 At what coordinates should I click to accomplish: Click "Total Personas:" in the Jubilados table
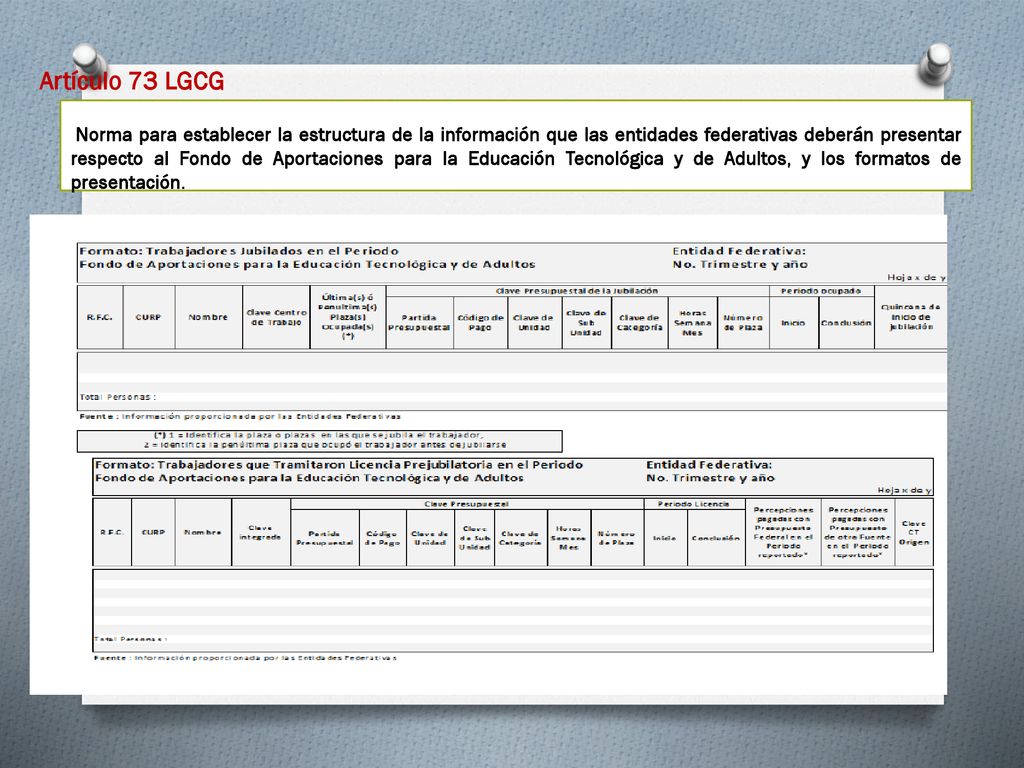click(118, 397)
